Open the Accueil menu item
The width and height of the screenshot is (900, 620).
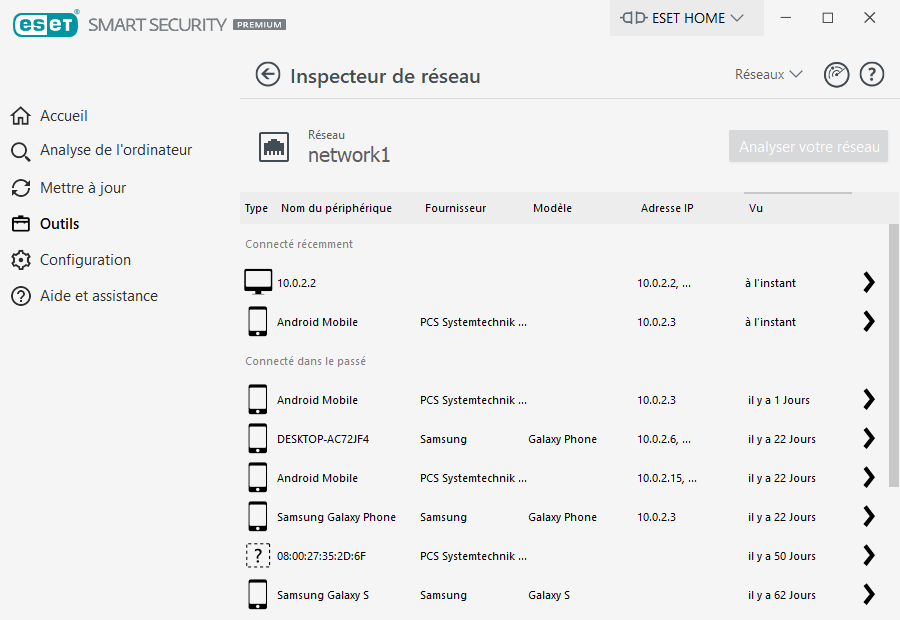(64, 116)
